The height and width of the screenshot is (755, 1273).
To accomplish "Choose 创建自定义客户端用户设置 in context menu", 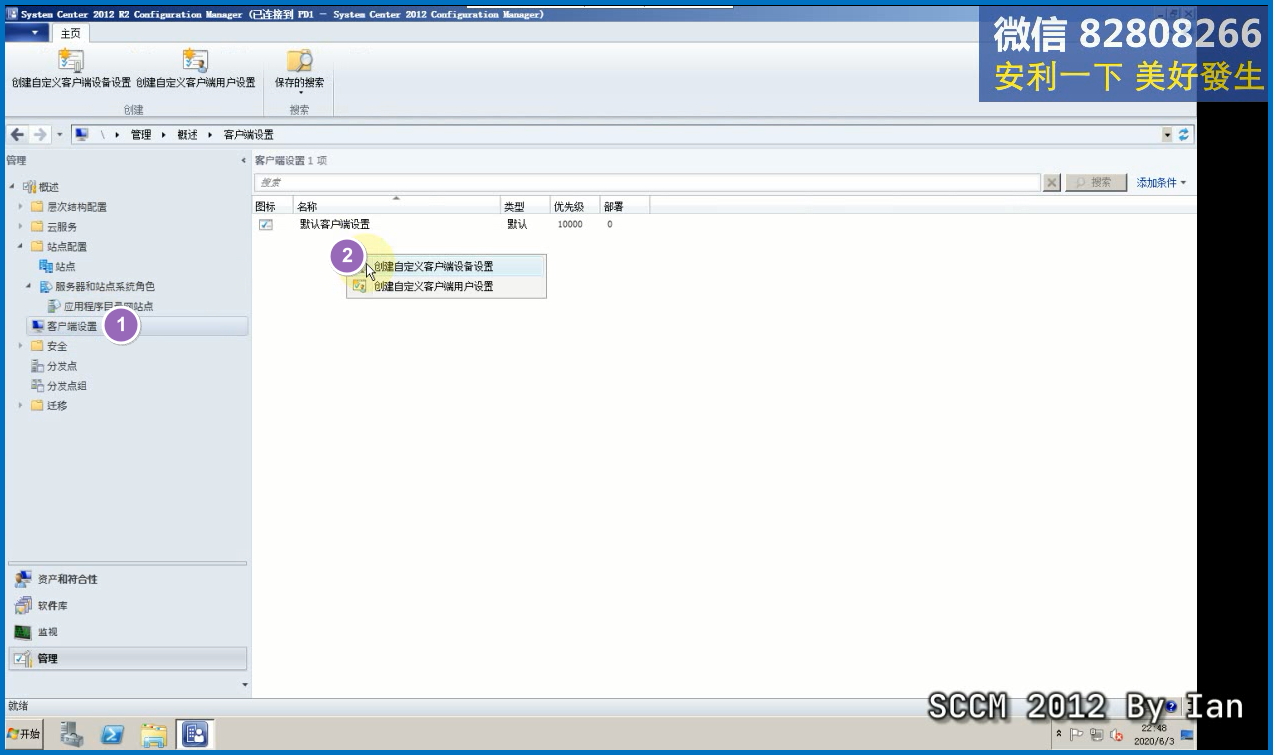I will coord(446,287).
